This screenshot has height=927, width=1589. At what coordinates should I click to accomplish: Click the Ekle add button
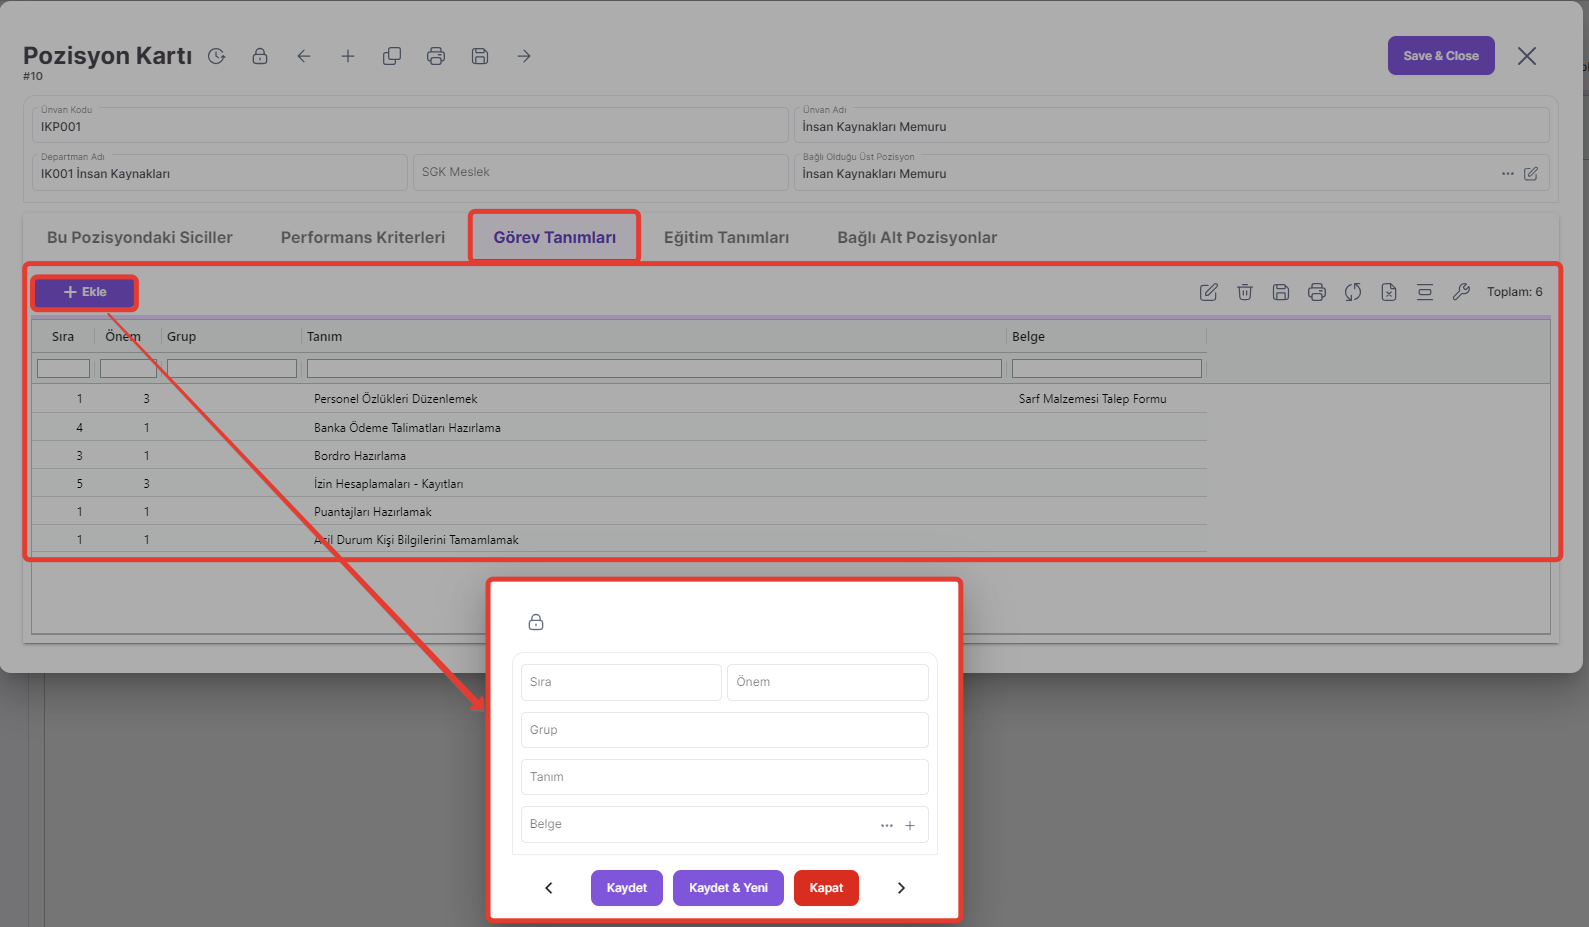[x=85, y=292]
